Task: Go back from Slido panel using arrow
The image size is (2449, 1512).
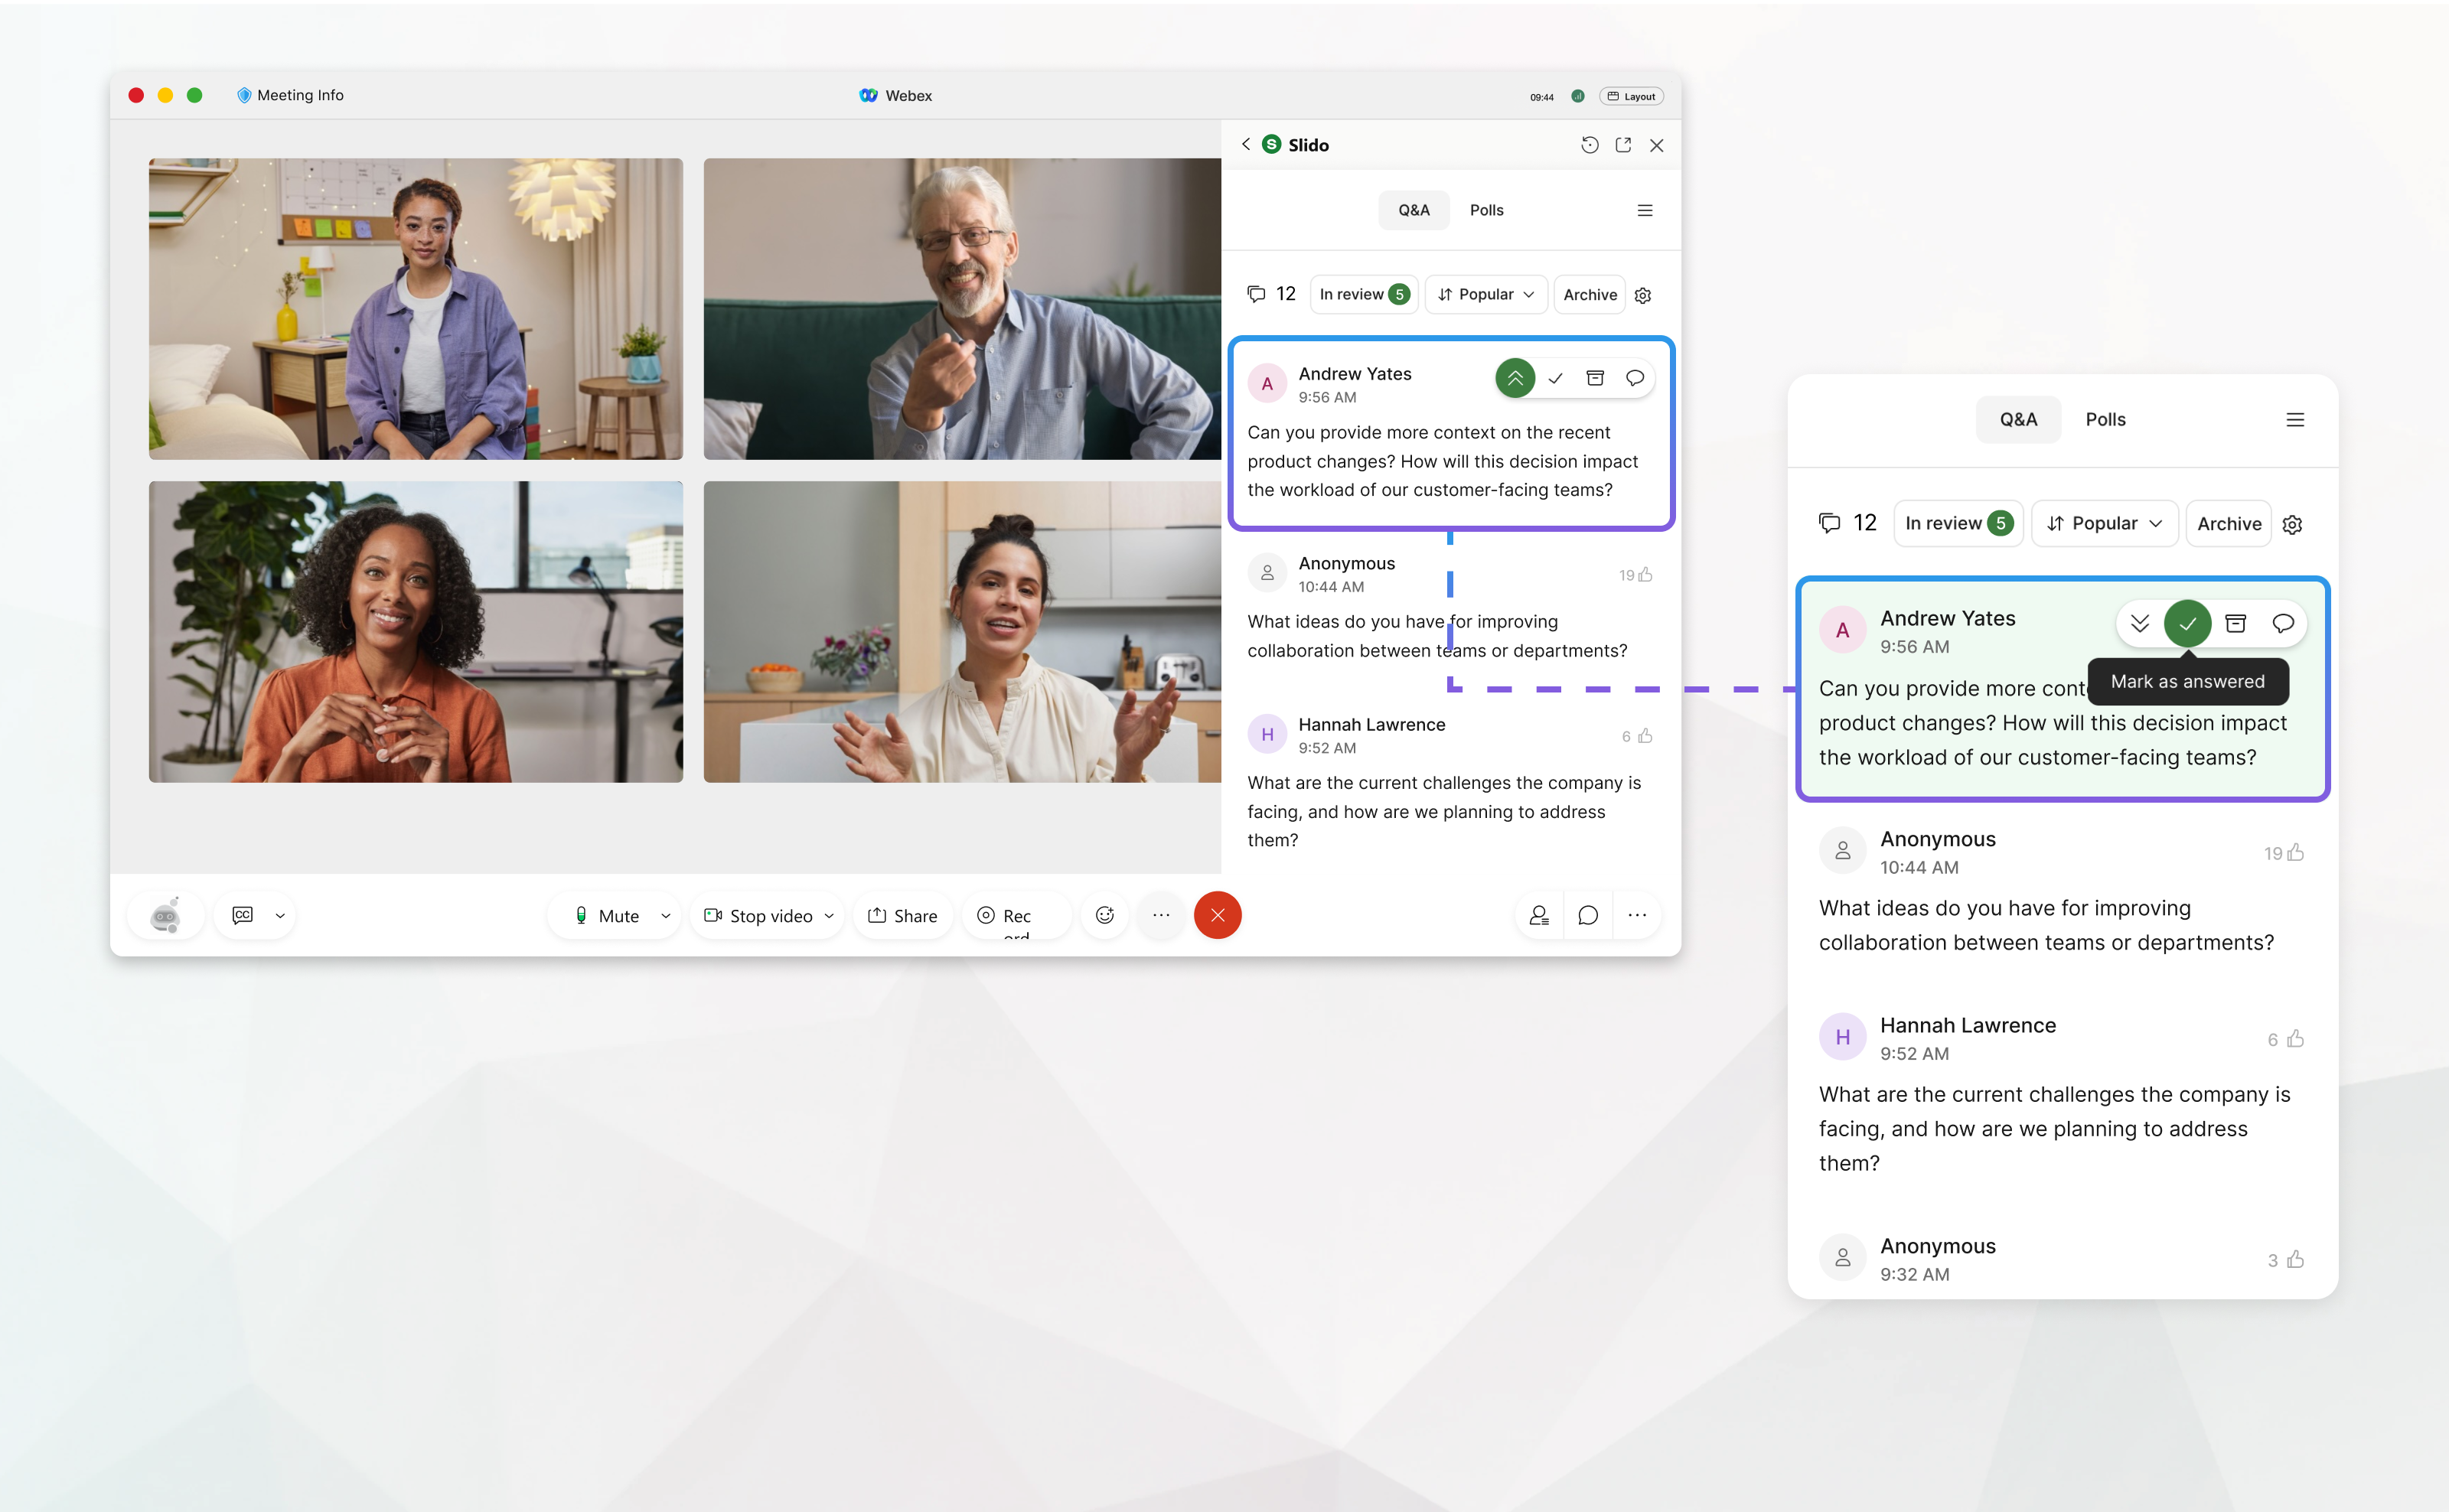Action: coord(1246,144)
